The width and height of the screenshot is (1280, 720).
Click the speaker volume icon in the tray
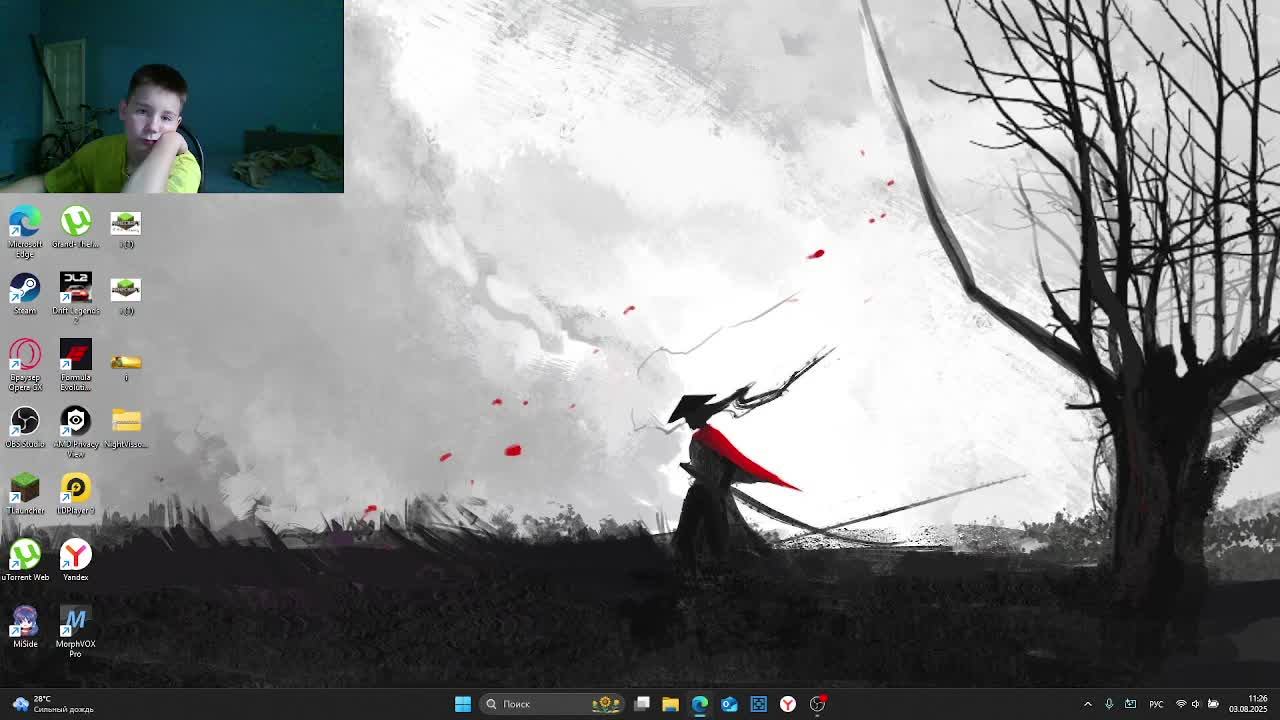click(1196, 704)
